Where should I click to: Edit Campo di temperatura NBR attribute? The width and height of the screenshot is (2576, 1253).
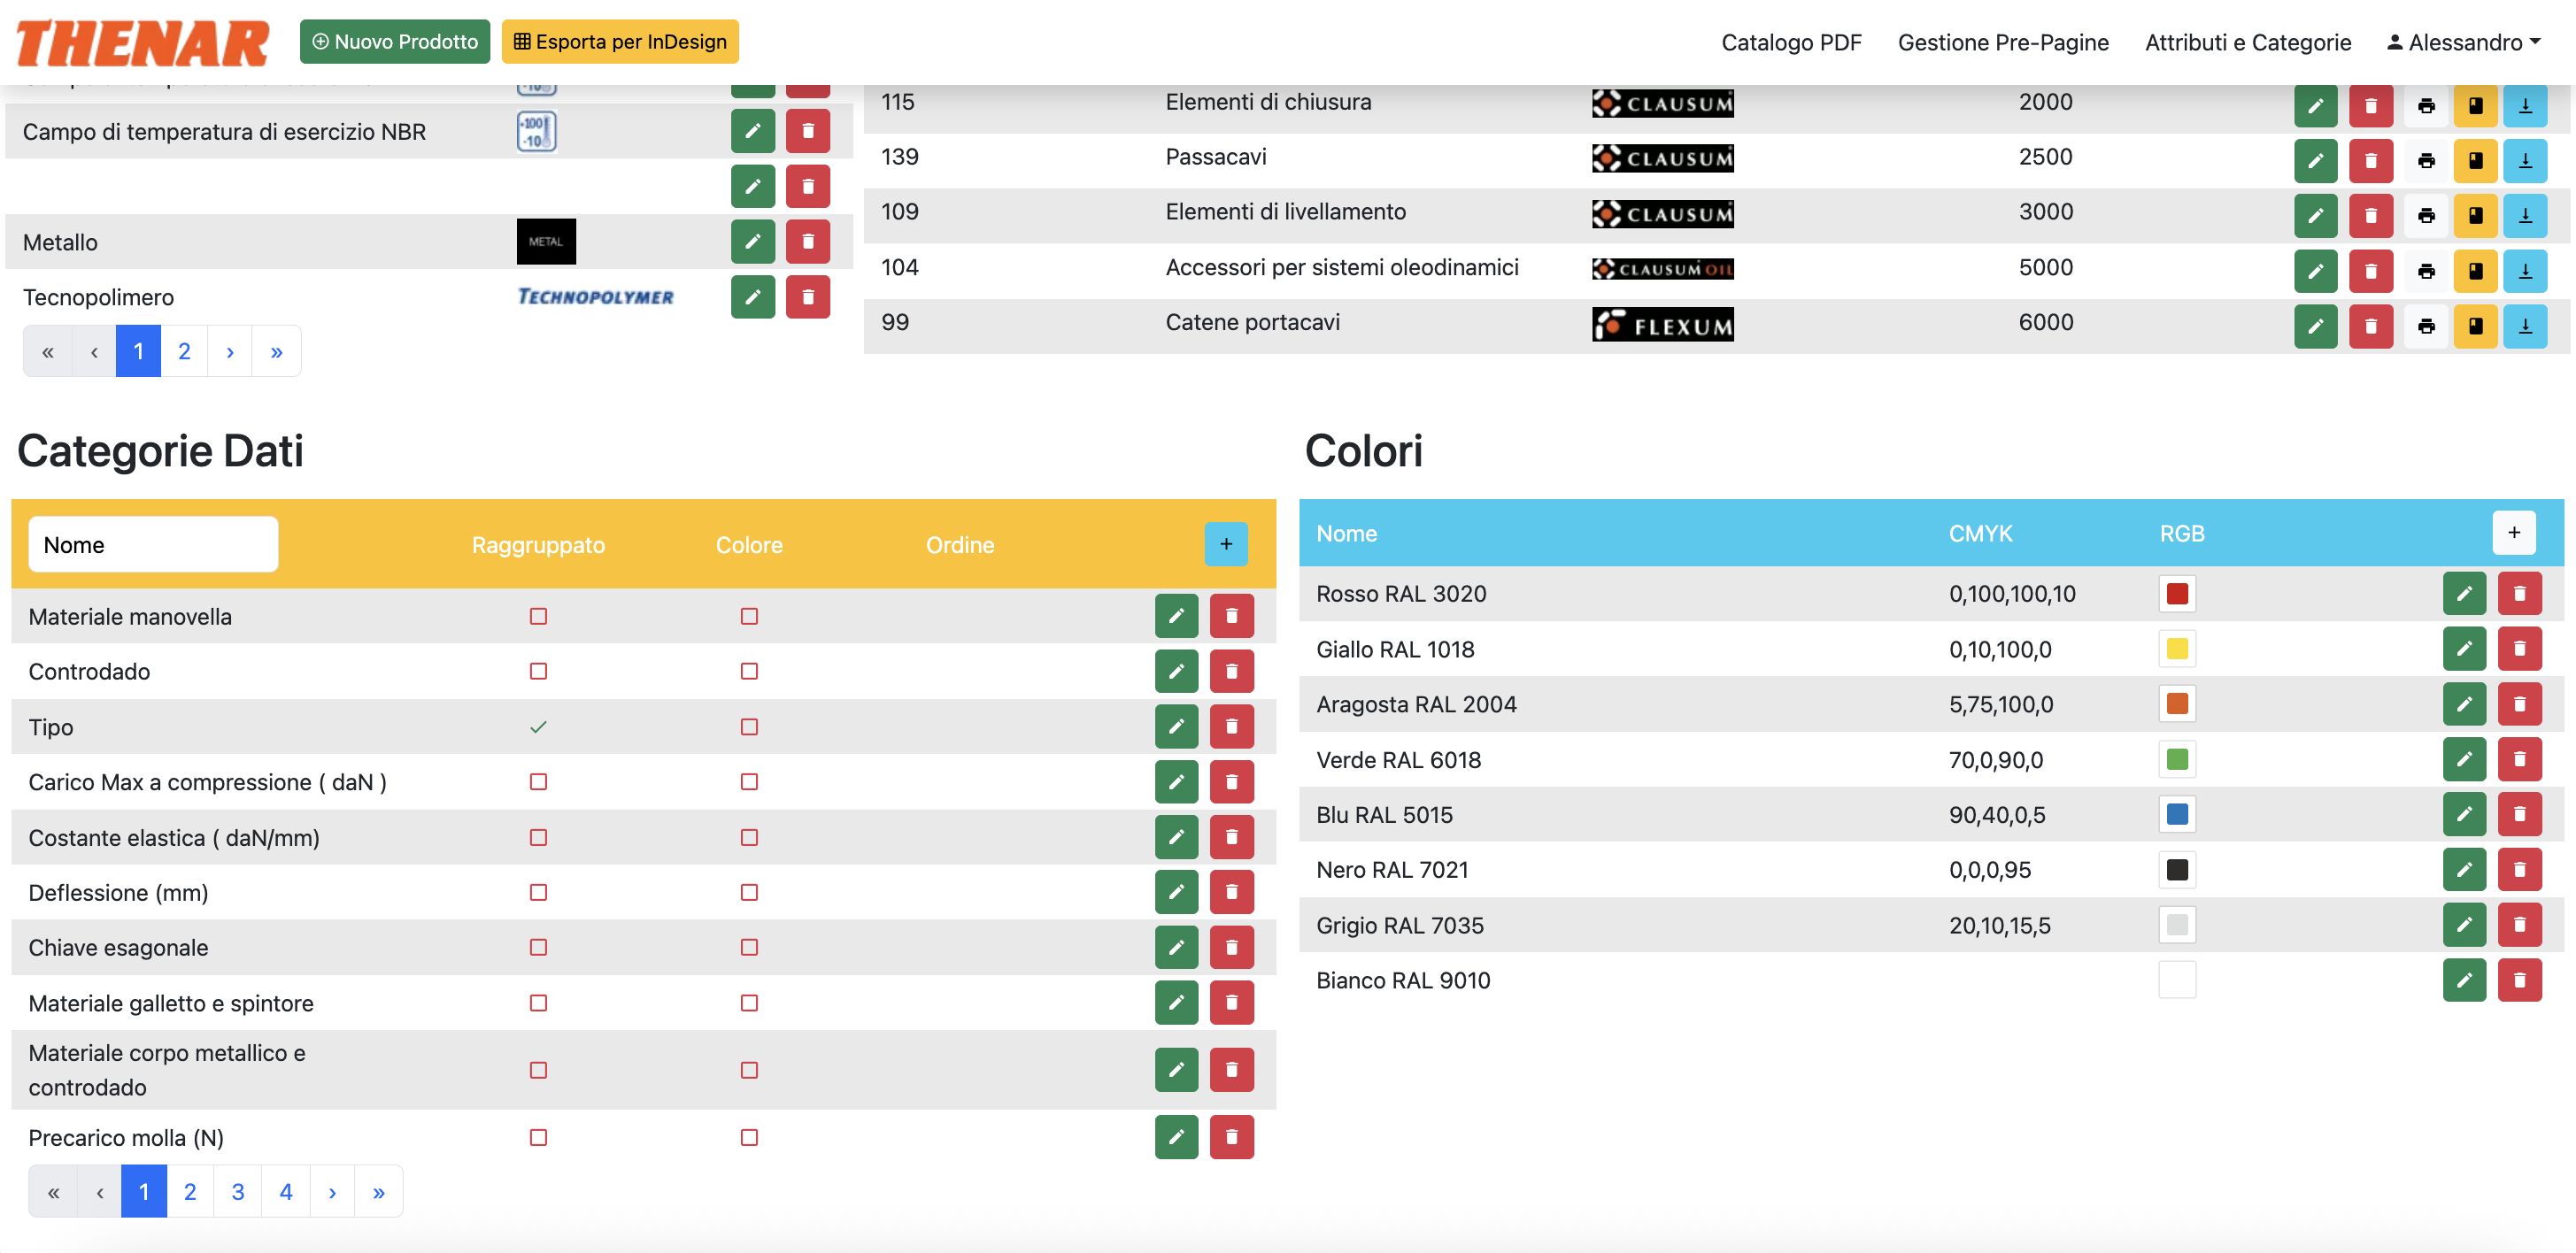753,130
